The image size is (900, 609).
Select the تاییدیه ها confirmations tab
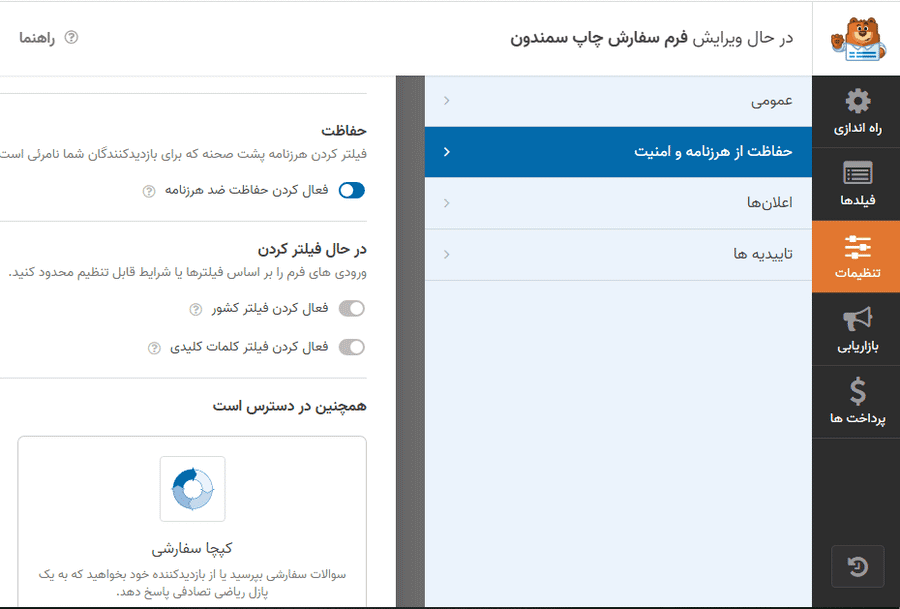point(618,254)
